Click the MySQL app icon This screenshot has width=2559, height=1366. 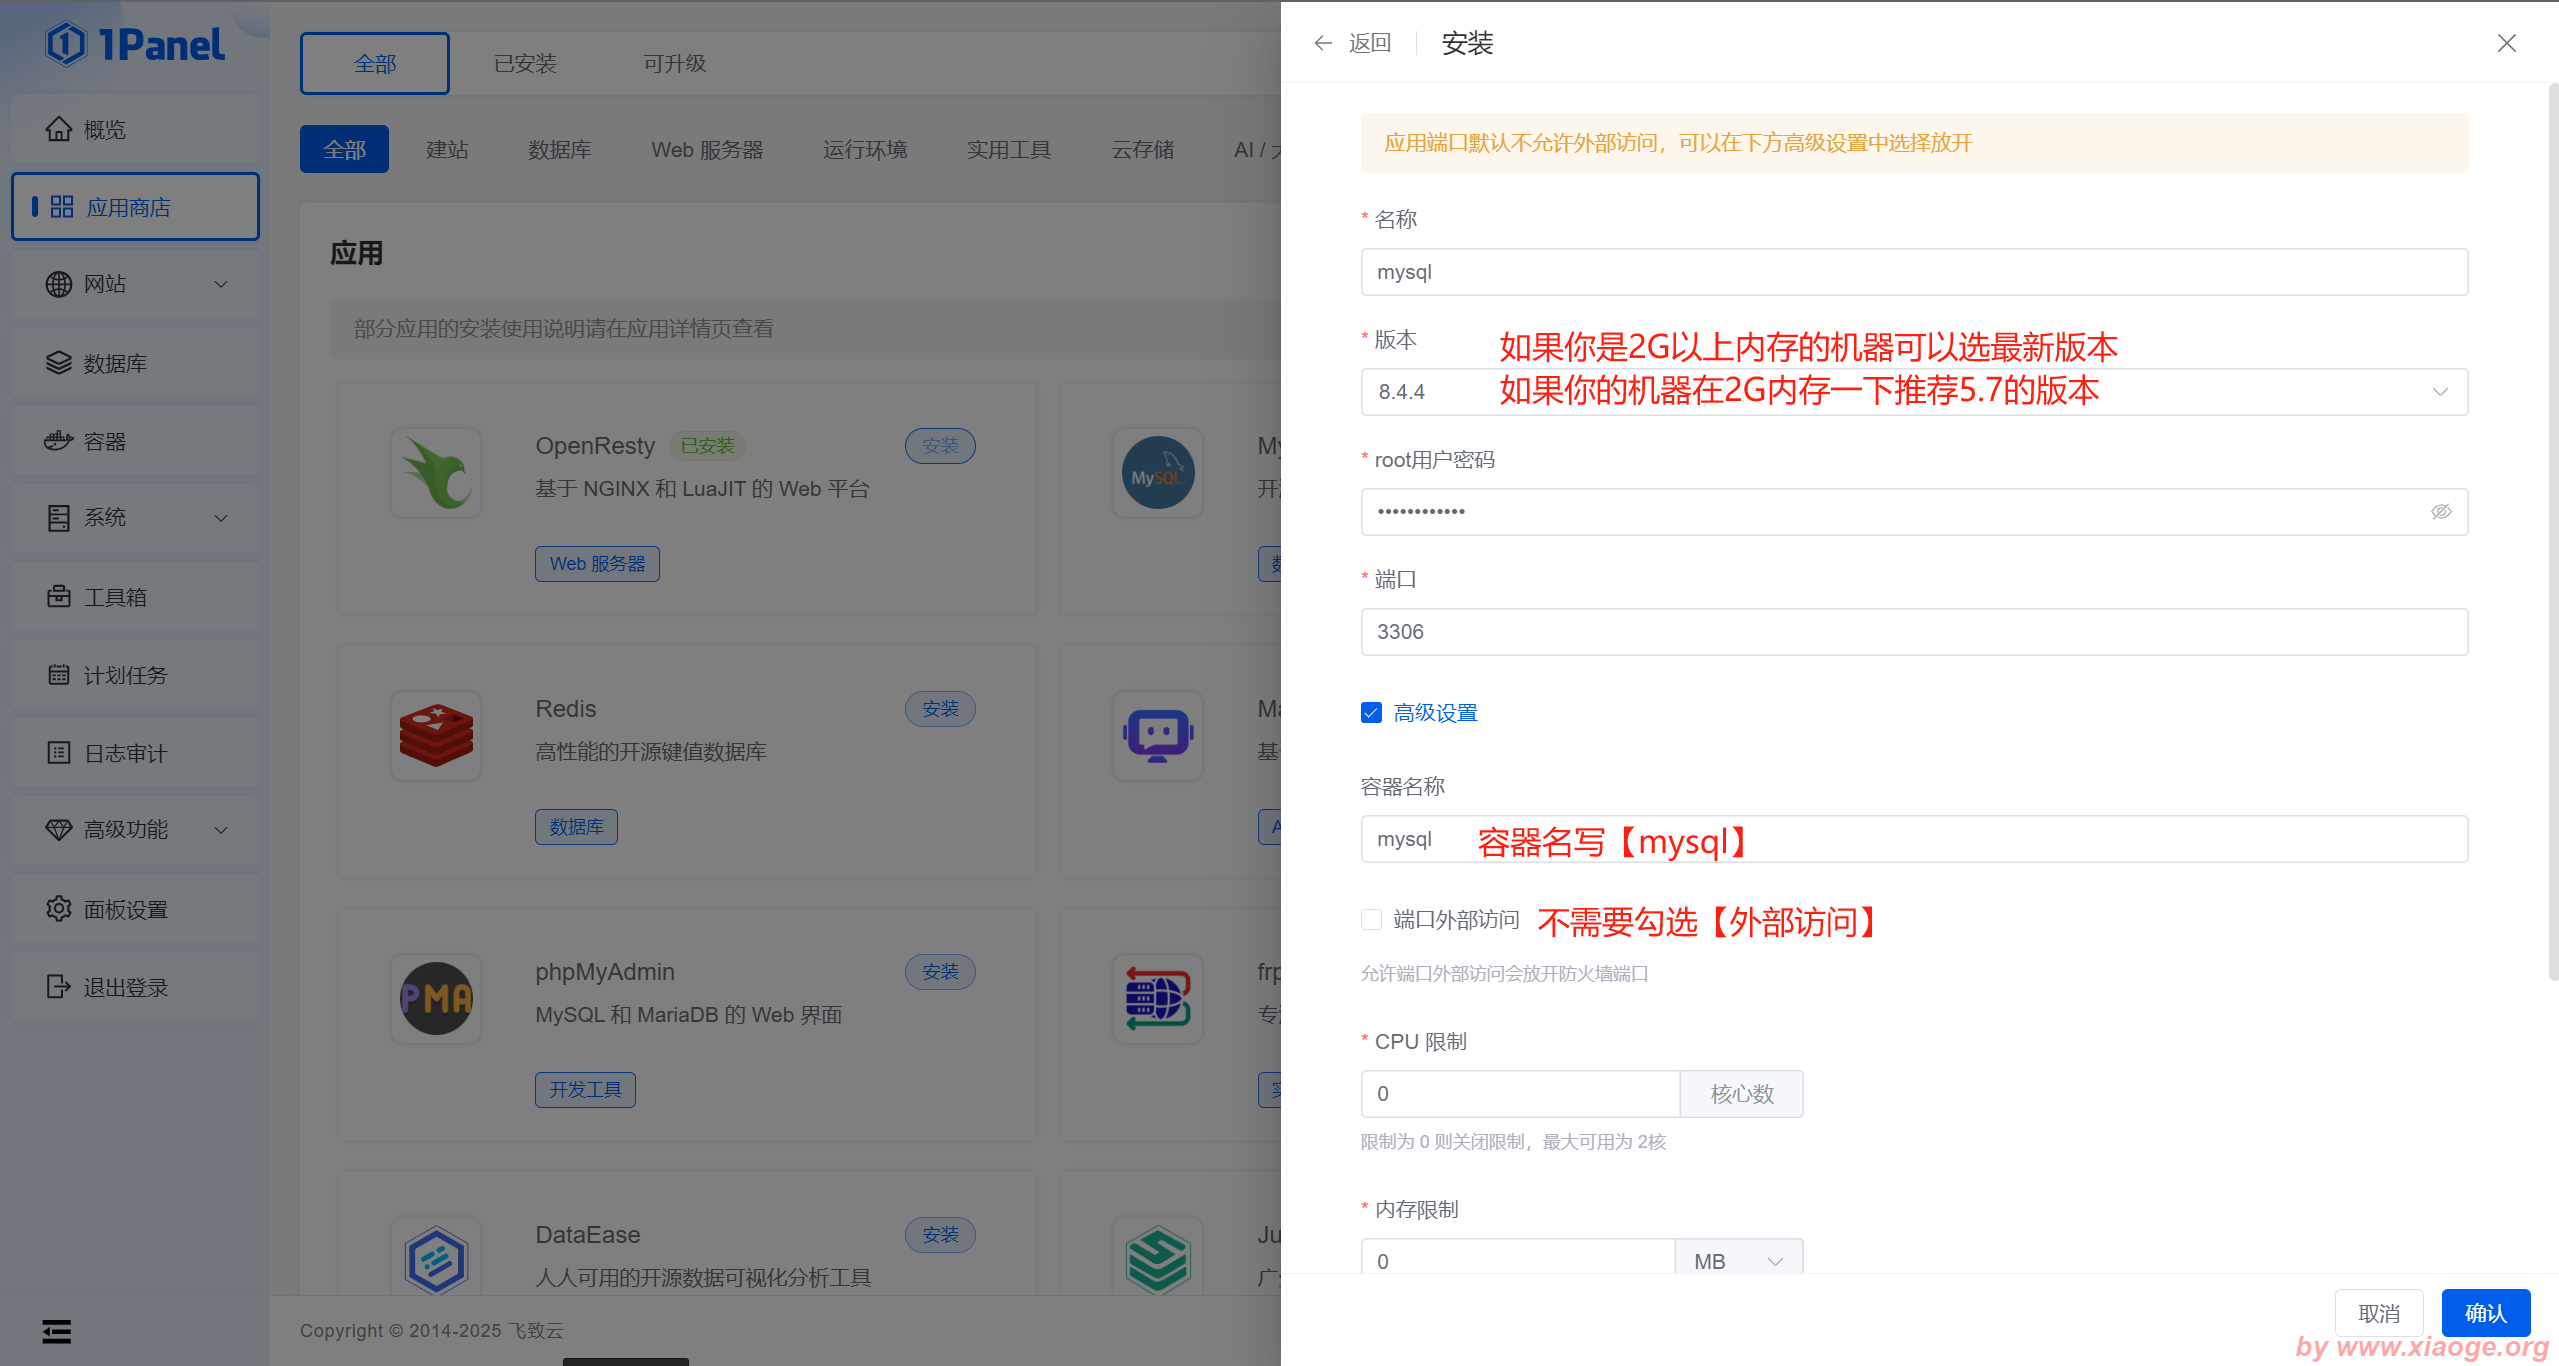1157,473
